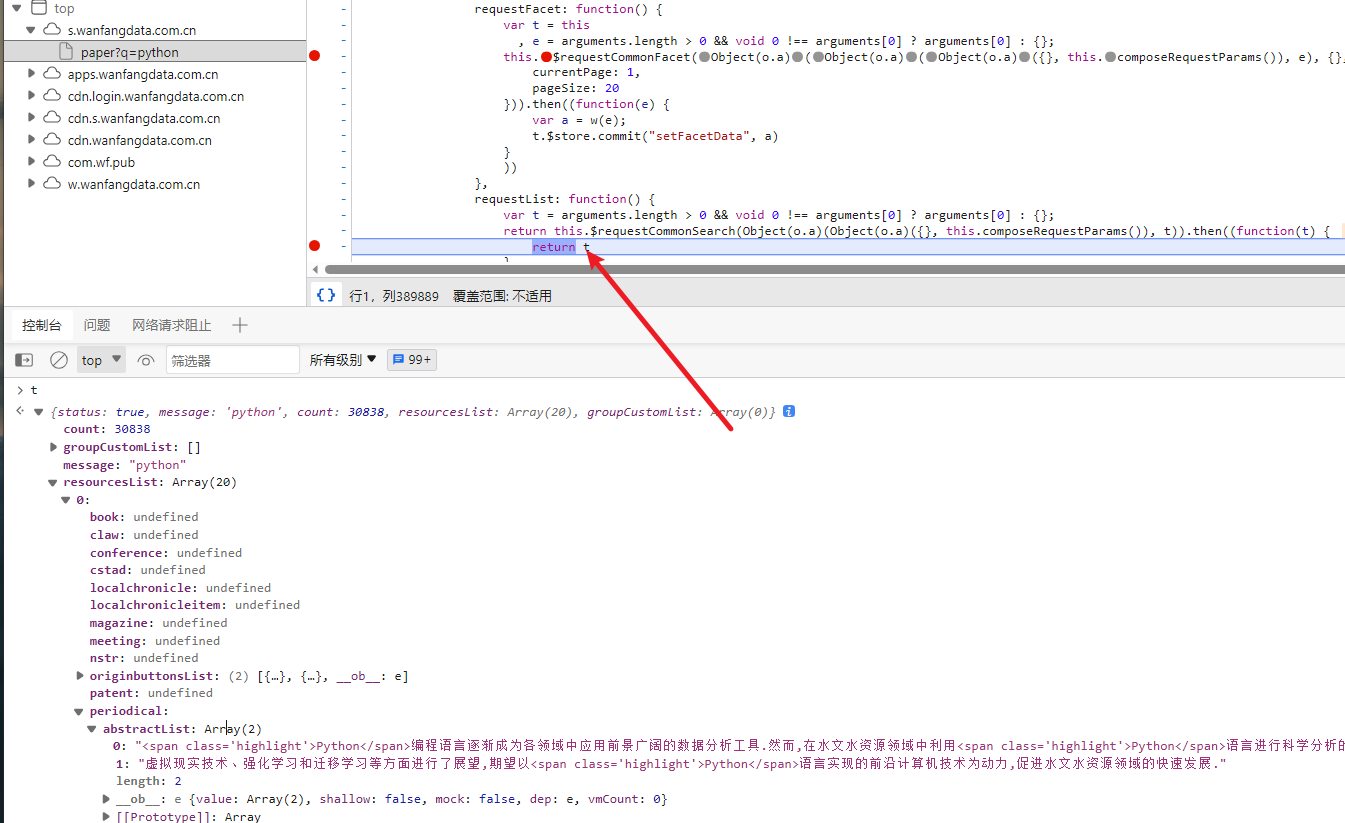This screenshot has width=1345, height=823.
Task: Expand originbuttonsList entry
Action: pos(80,676)
